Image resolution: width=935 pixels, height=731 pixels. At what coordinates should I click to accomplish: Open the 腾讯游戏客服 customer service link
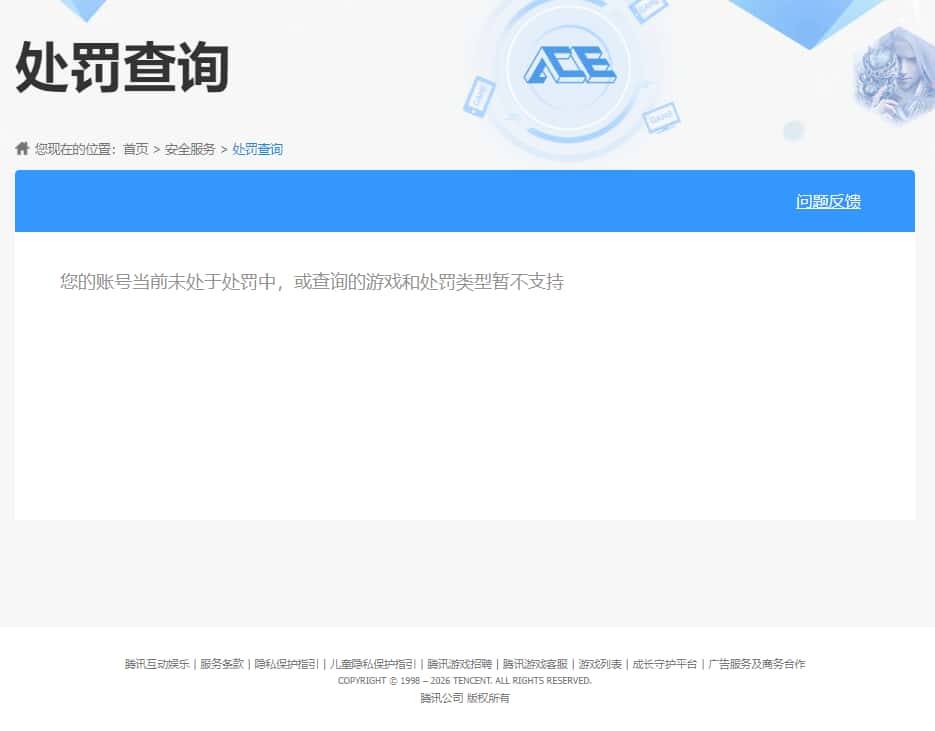(538, 664)
